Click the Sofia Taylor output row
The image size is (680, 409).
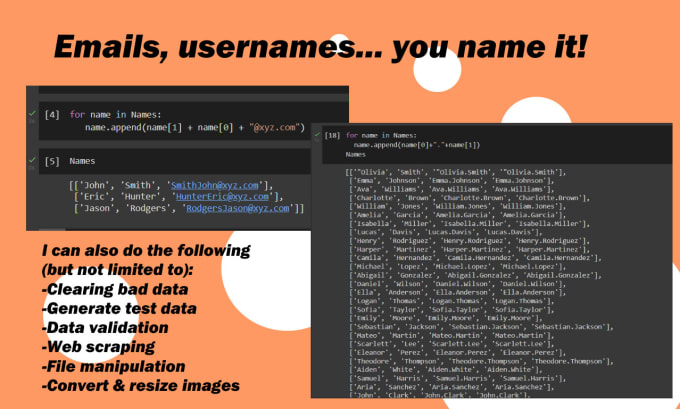point(451,310)
